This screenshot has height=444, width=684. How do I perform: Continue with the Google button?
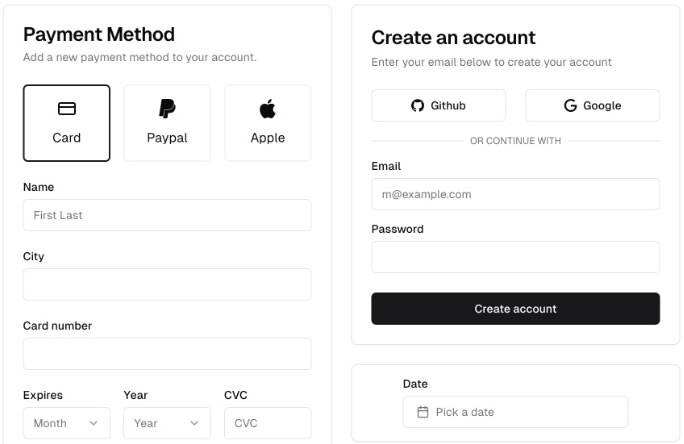pyautogui.click(x=592, y=106)
